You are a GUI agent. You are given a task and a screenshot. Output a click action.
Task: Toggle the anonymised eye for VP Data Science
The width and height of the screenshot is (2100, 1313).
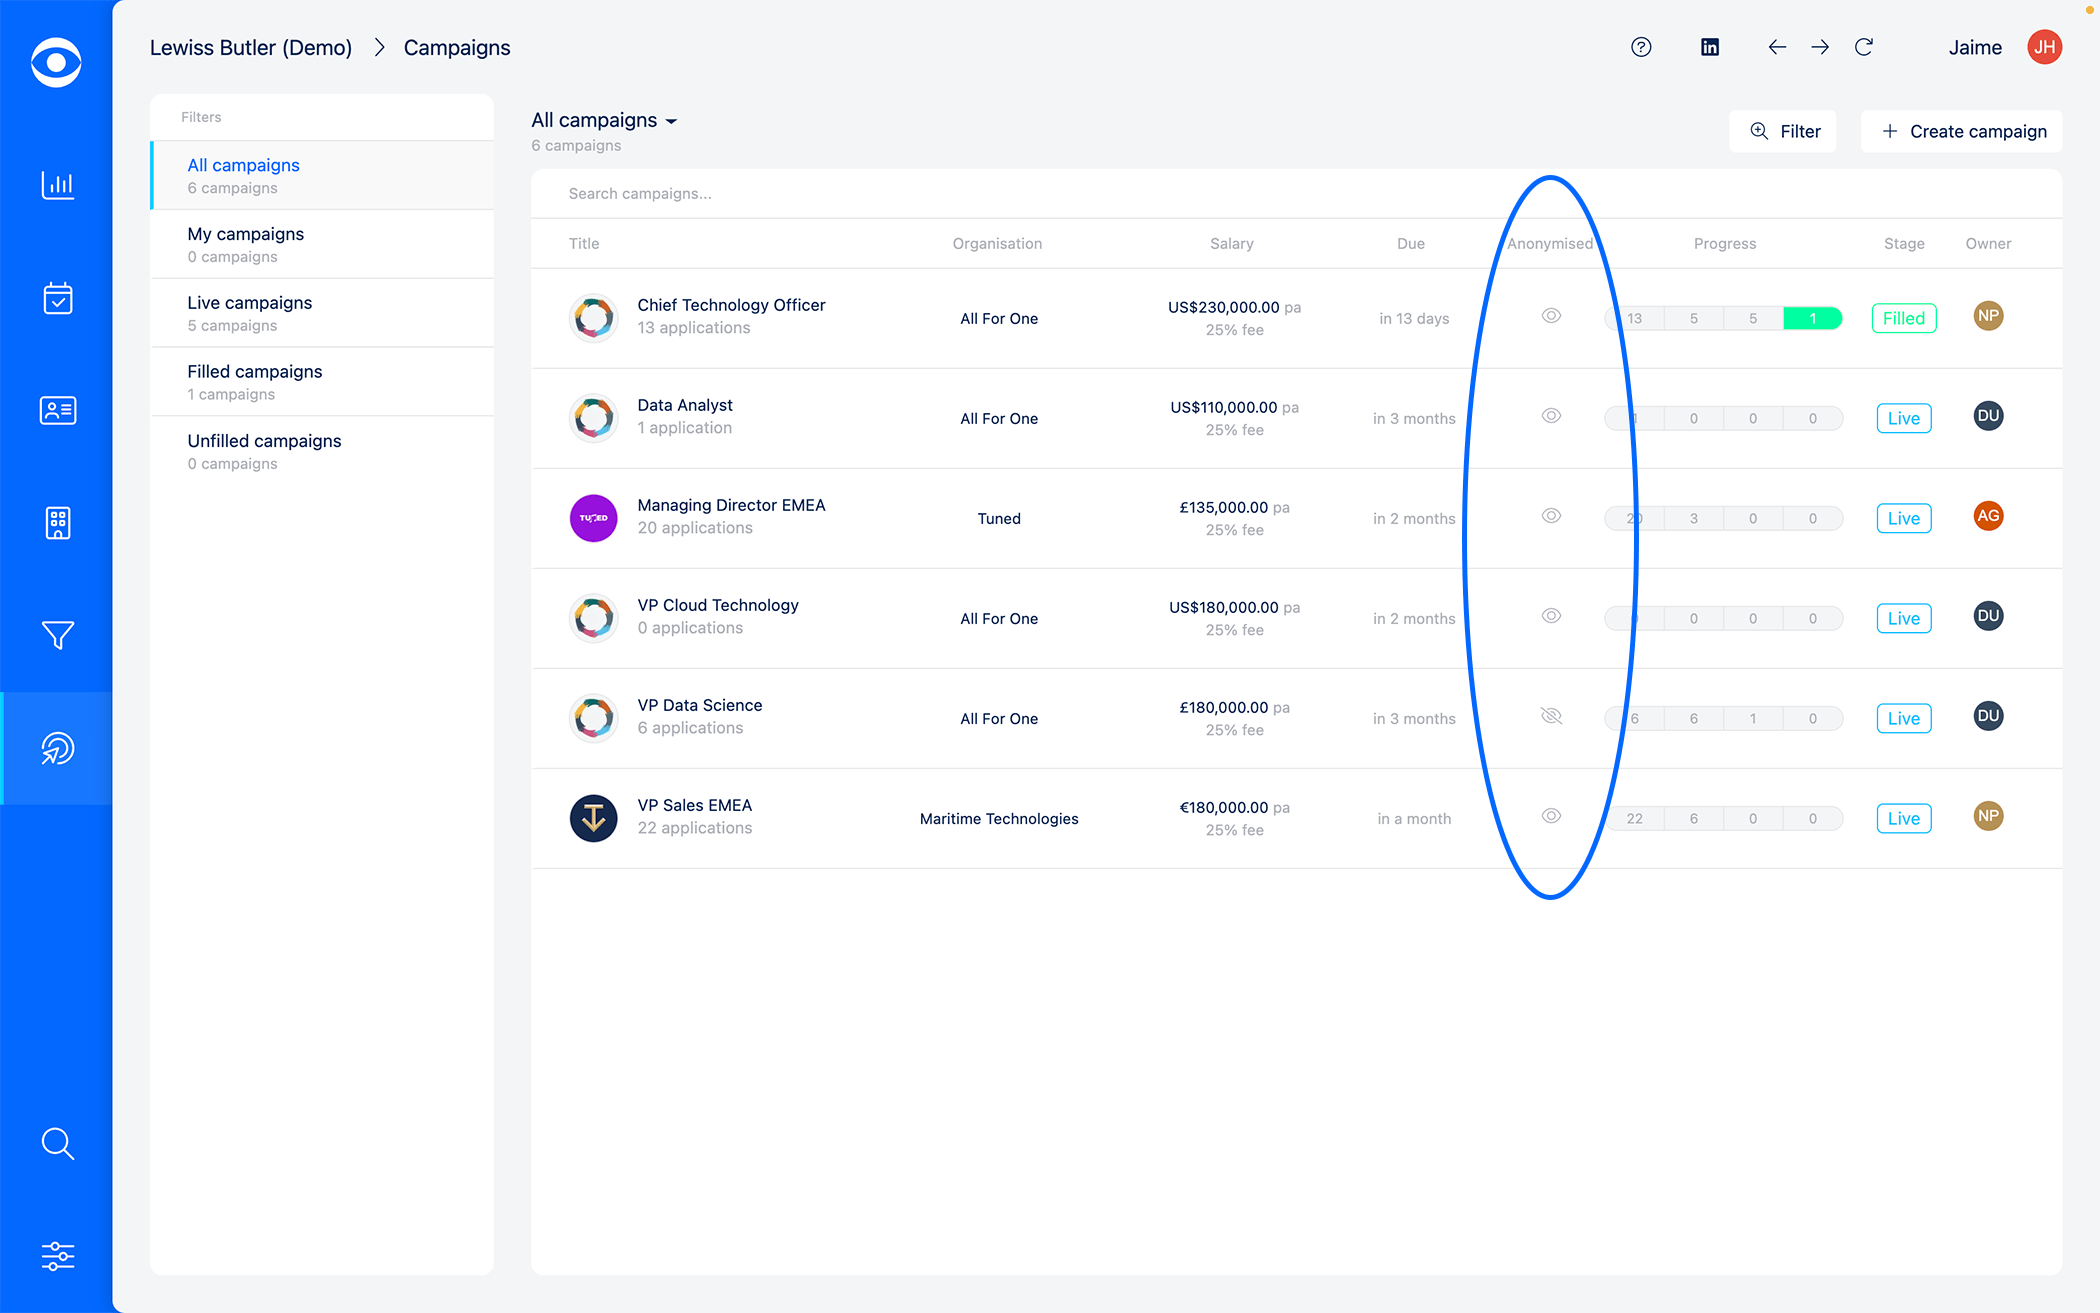(x=1551, y=716)
